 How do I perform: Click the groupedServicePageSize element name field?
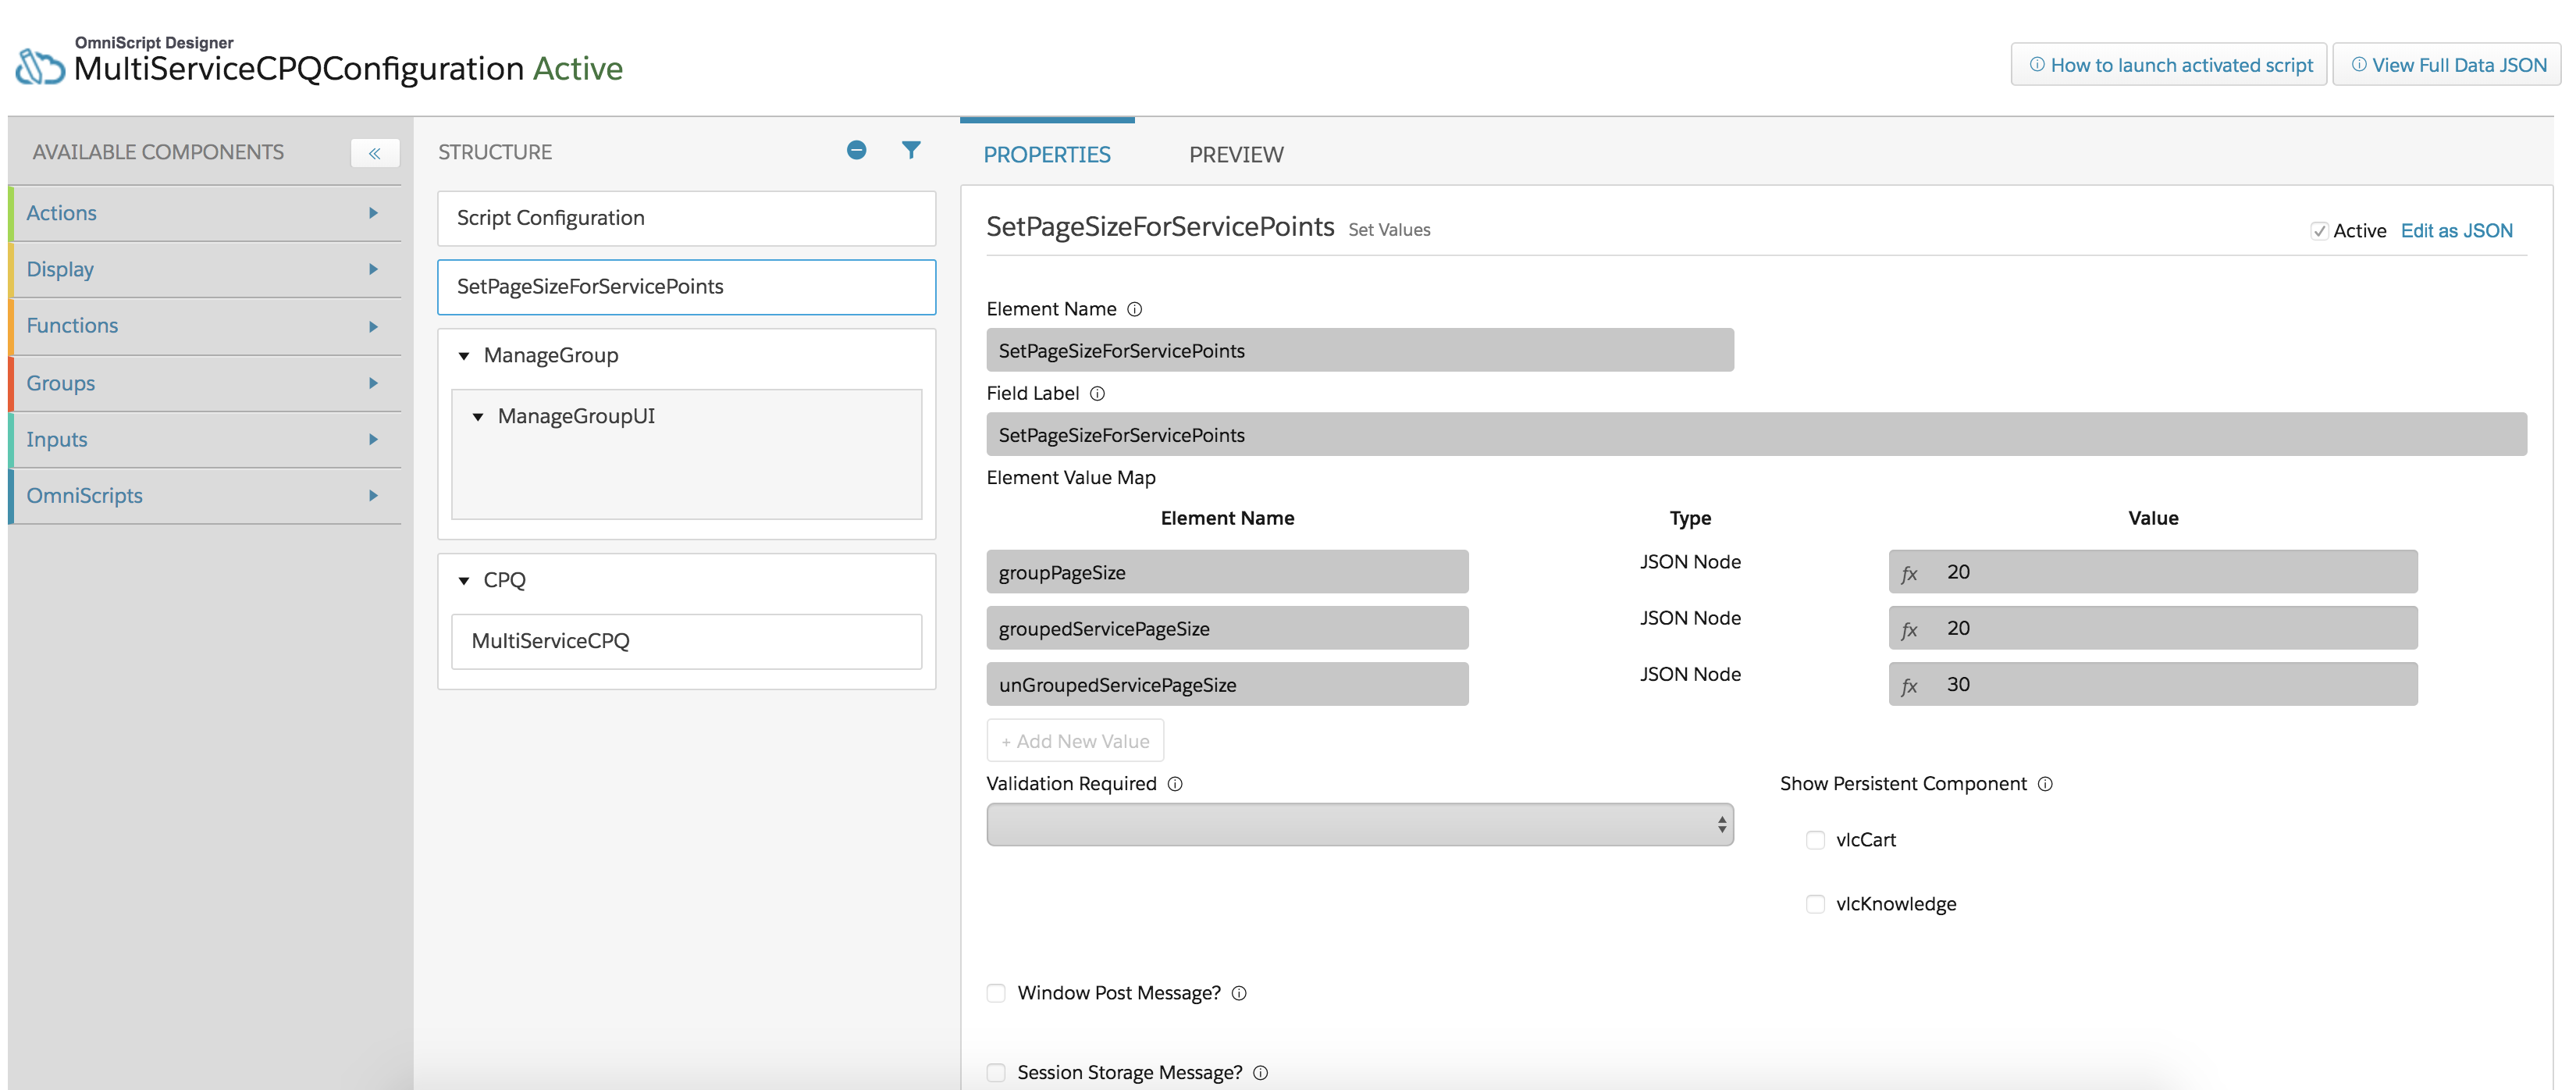(x=1228, y=629)
